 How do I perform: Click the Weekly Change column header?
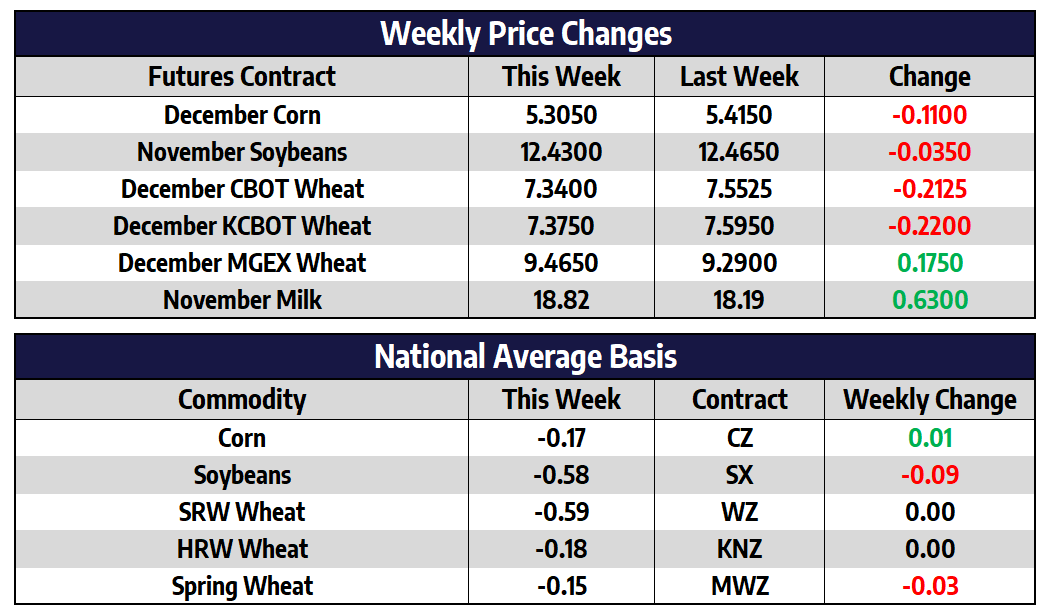click(929, 400)
